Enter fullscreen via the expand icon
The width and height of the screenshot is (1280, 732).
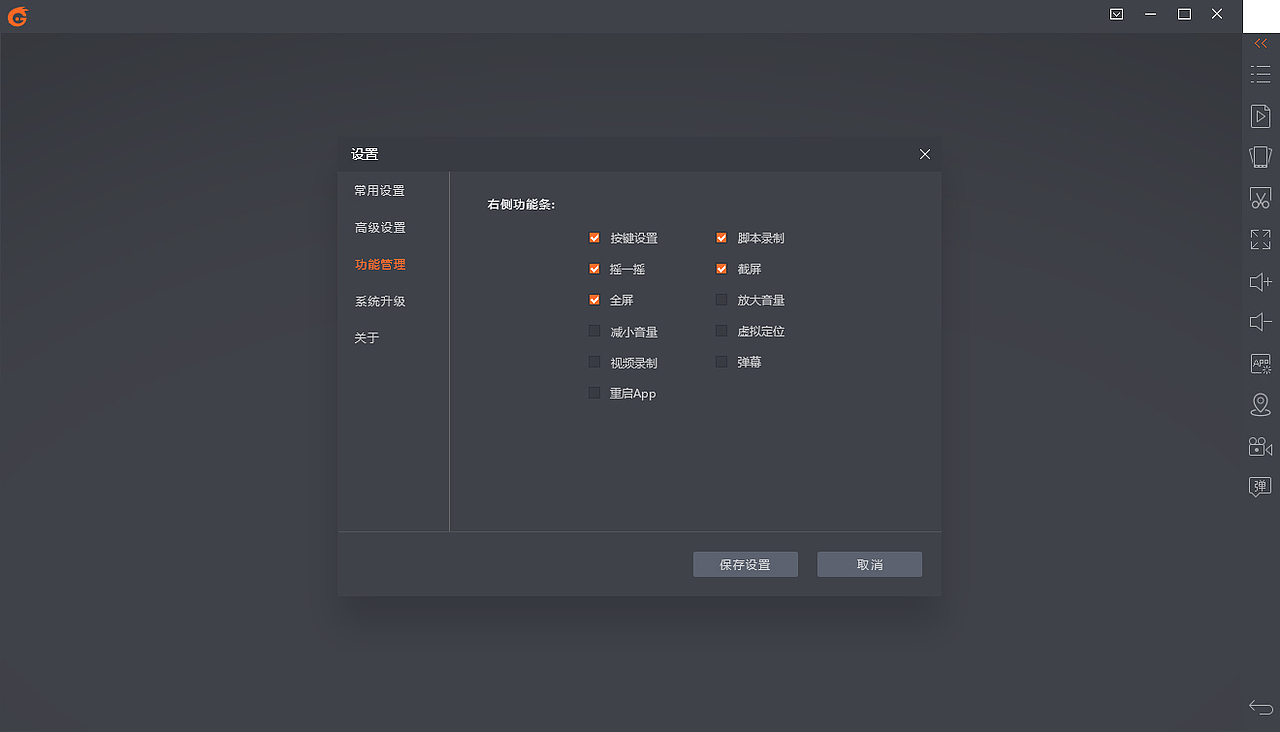click(x=1260, y=240)
